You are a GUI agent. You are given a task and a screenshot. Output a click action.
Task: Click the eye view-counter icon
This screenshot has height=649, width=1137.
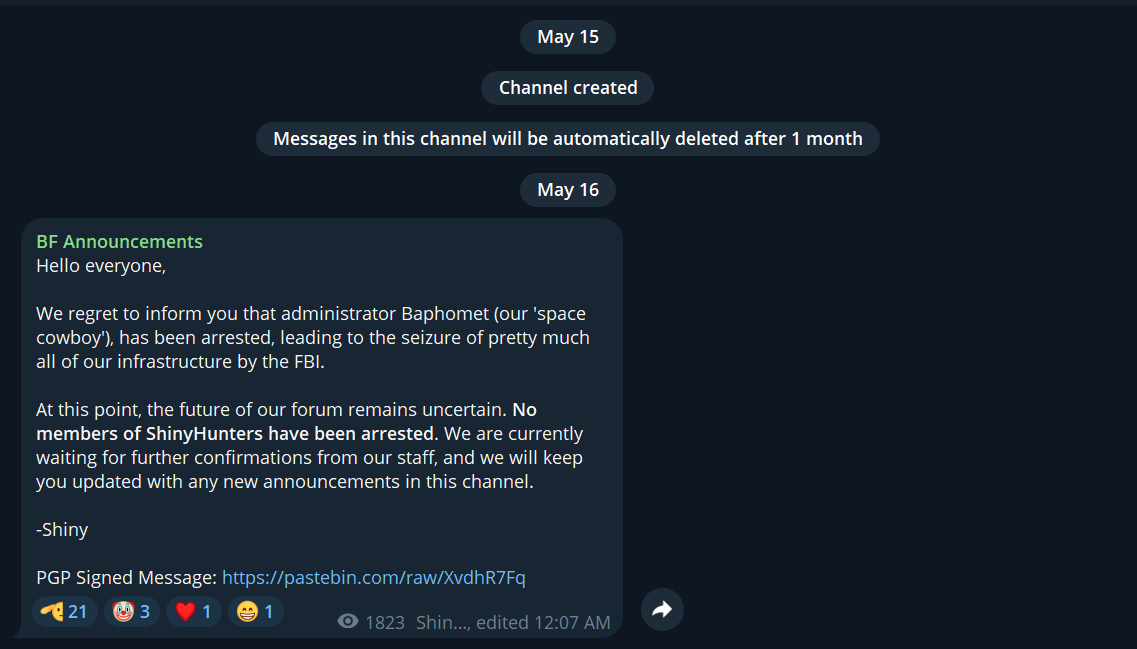point(347,621)
